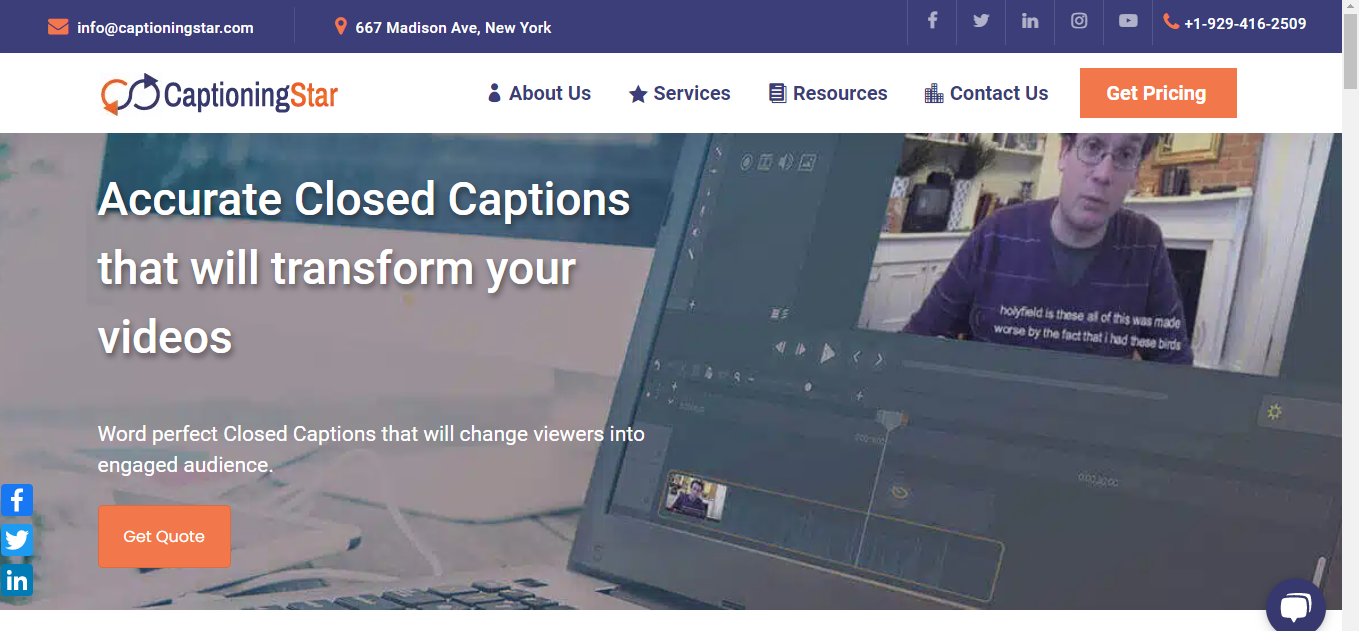Open the Facebook icon in top bar
The width and height of the screenshot is (1359, 631).
(932, 20)
